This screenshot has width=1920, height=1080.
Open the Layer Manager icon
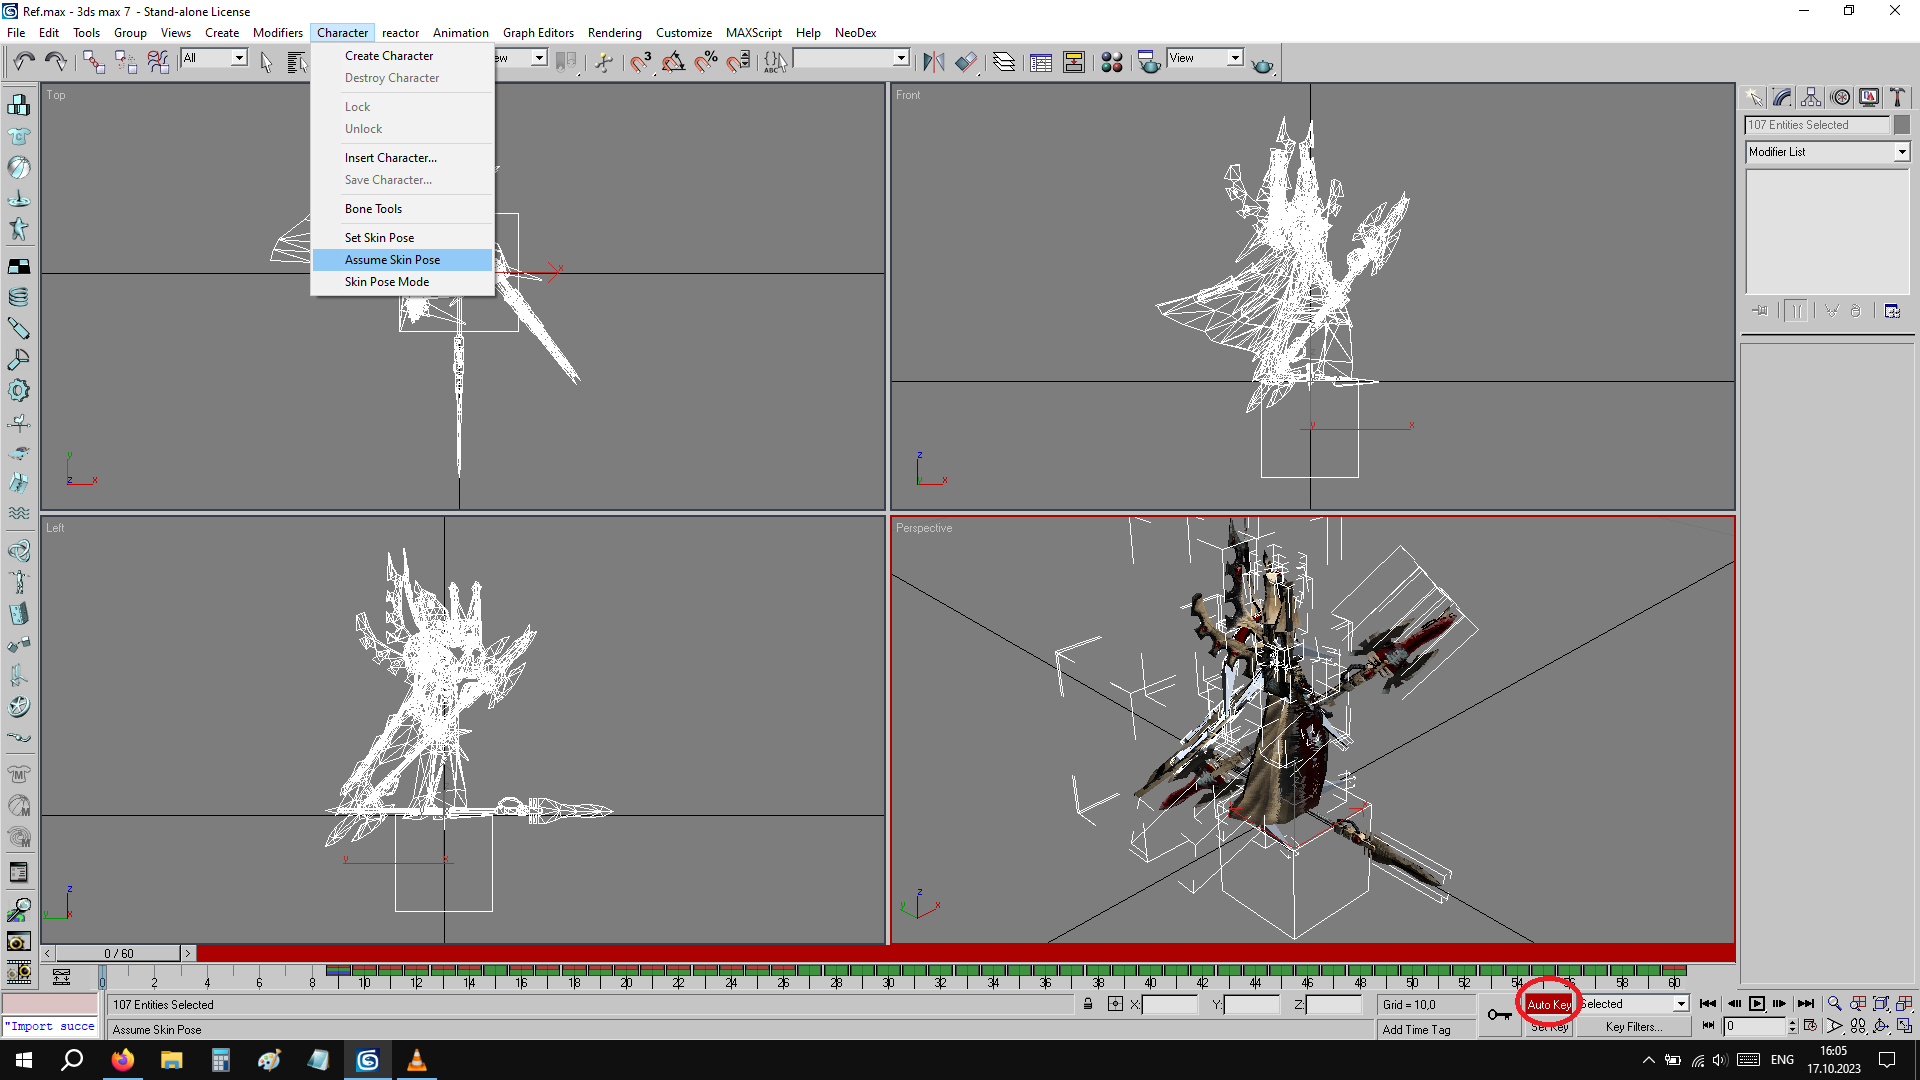pos(1004,62)
